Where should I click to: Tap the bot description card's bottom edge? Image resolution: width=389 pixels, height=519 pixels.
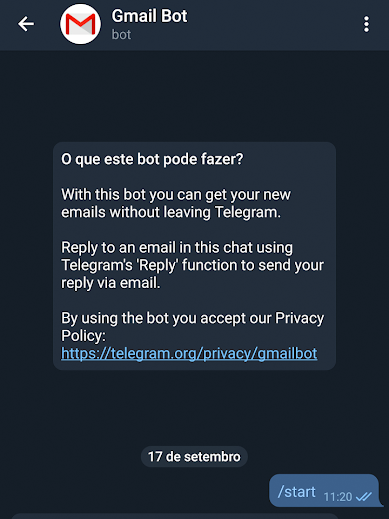pos(194,367)
